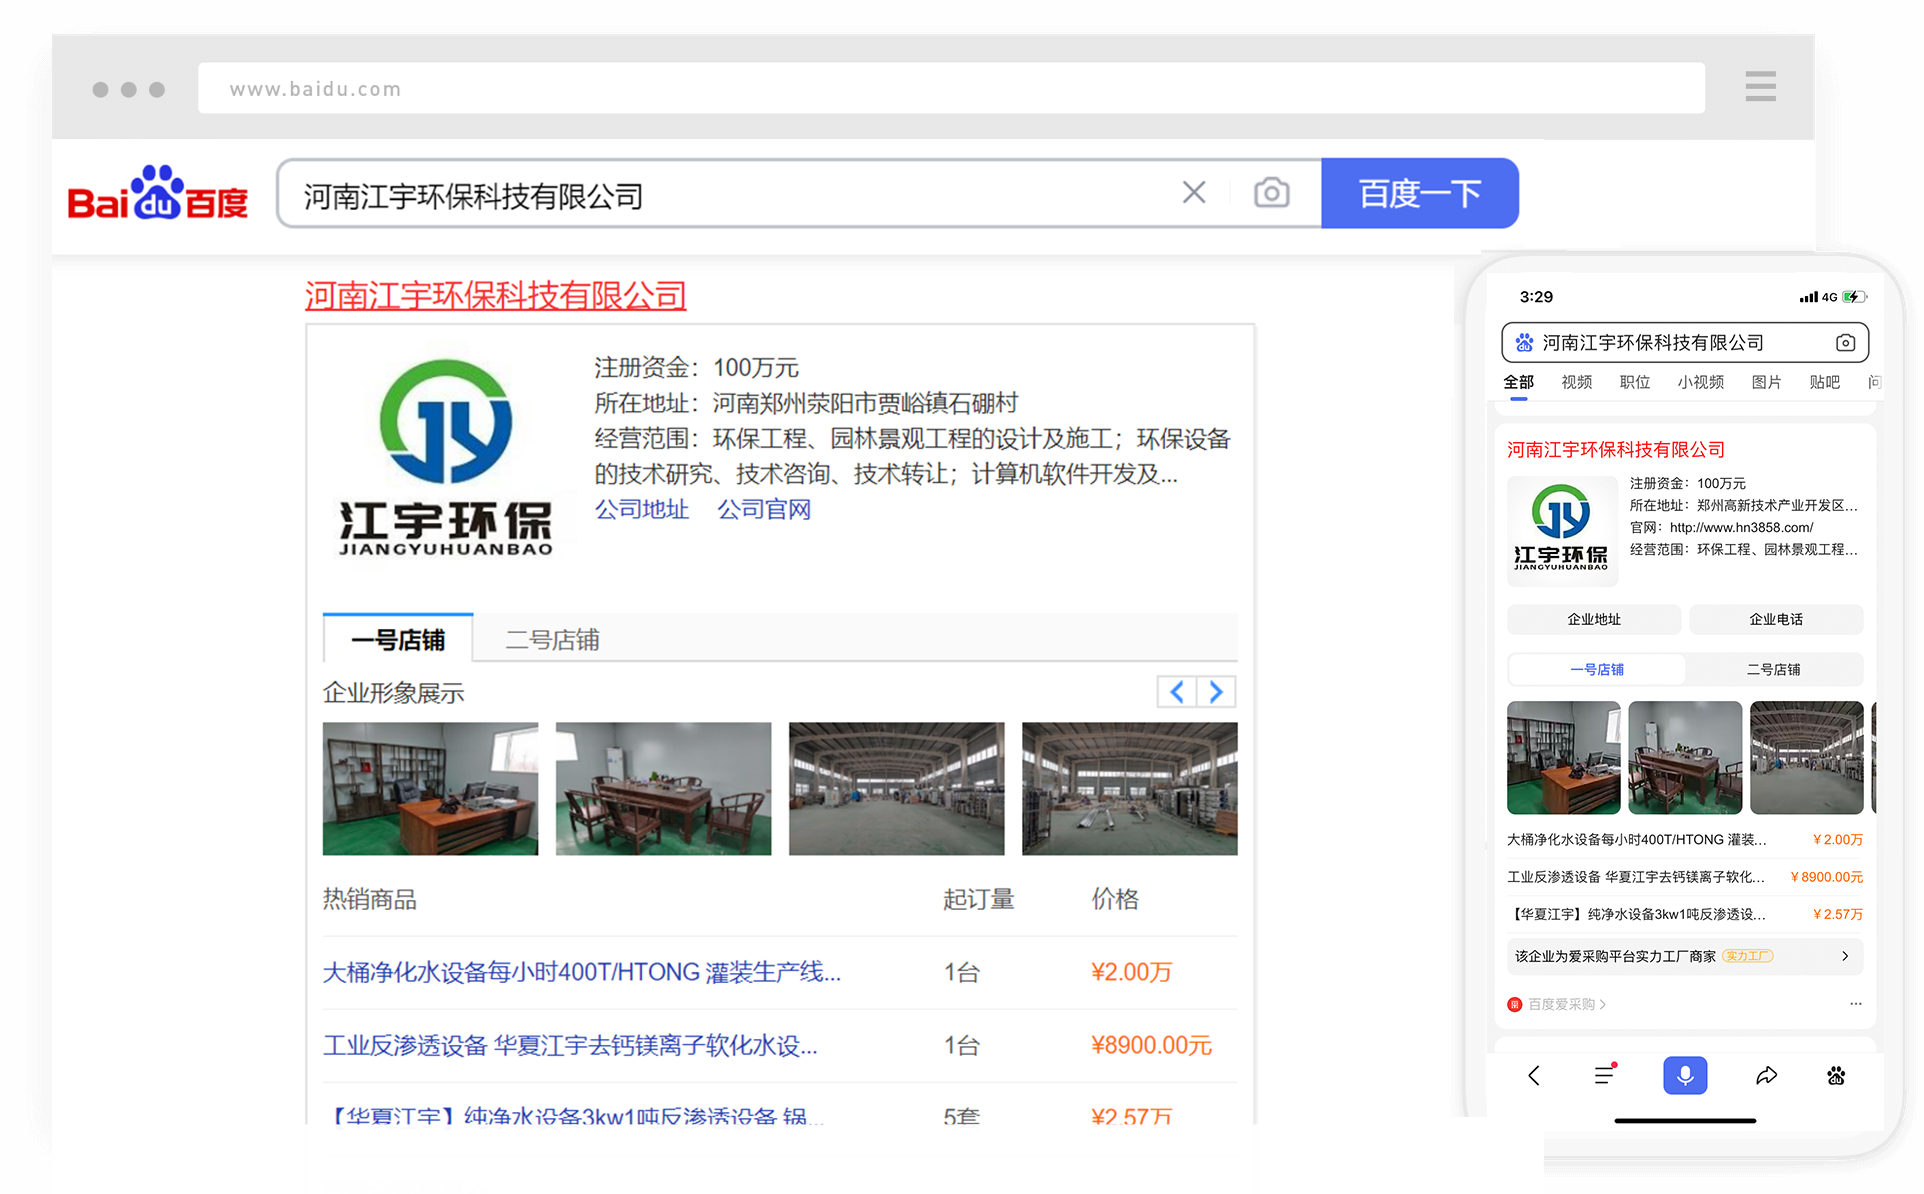
Task: Open the three-dot more options on phone card
Action: [x=1855, y=1003]
